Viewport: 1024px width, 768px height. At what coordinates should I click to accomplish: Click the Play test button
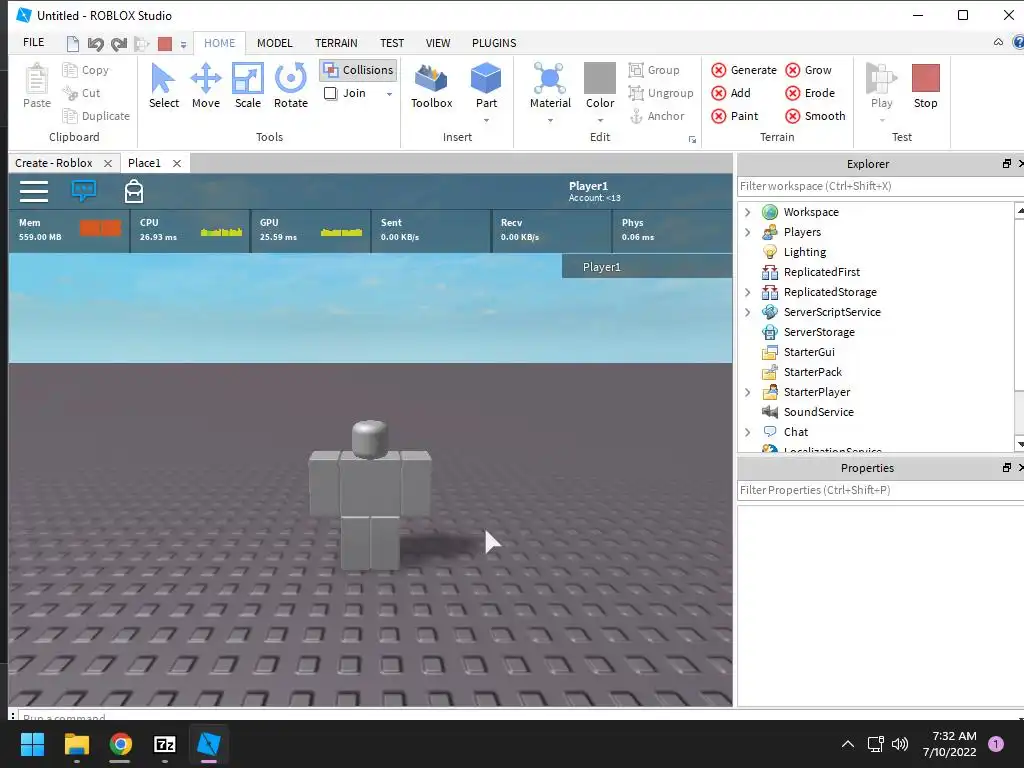coord(881,85)
